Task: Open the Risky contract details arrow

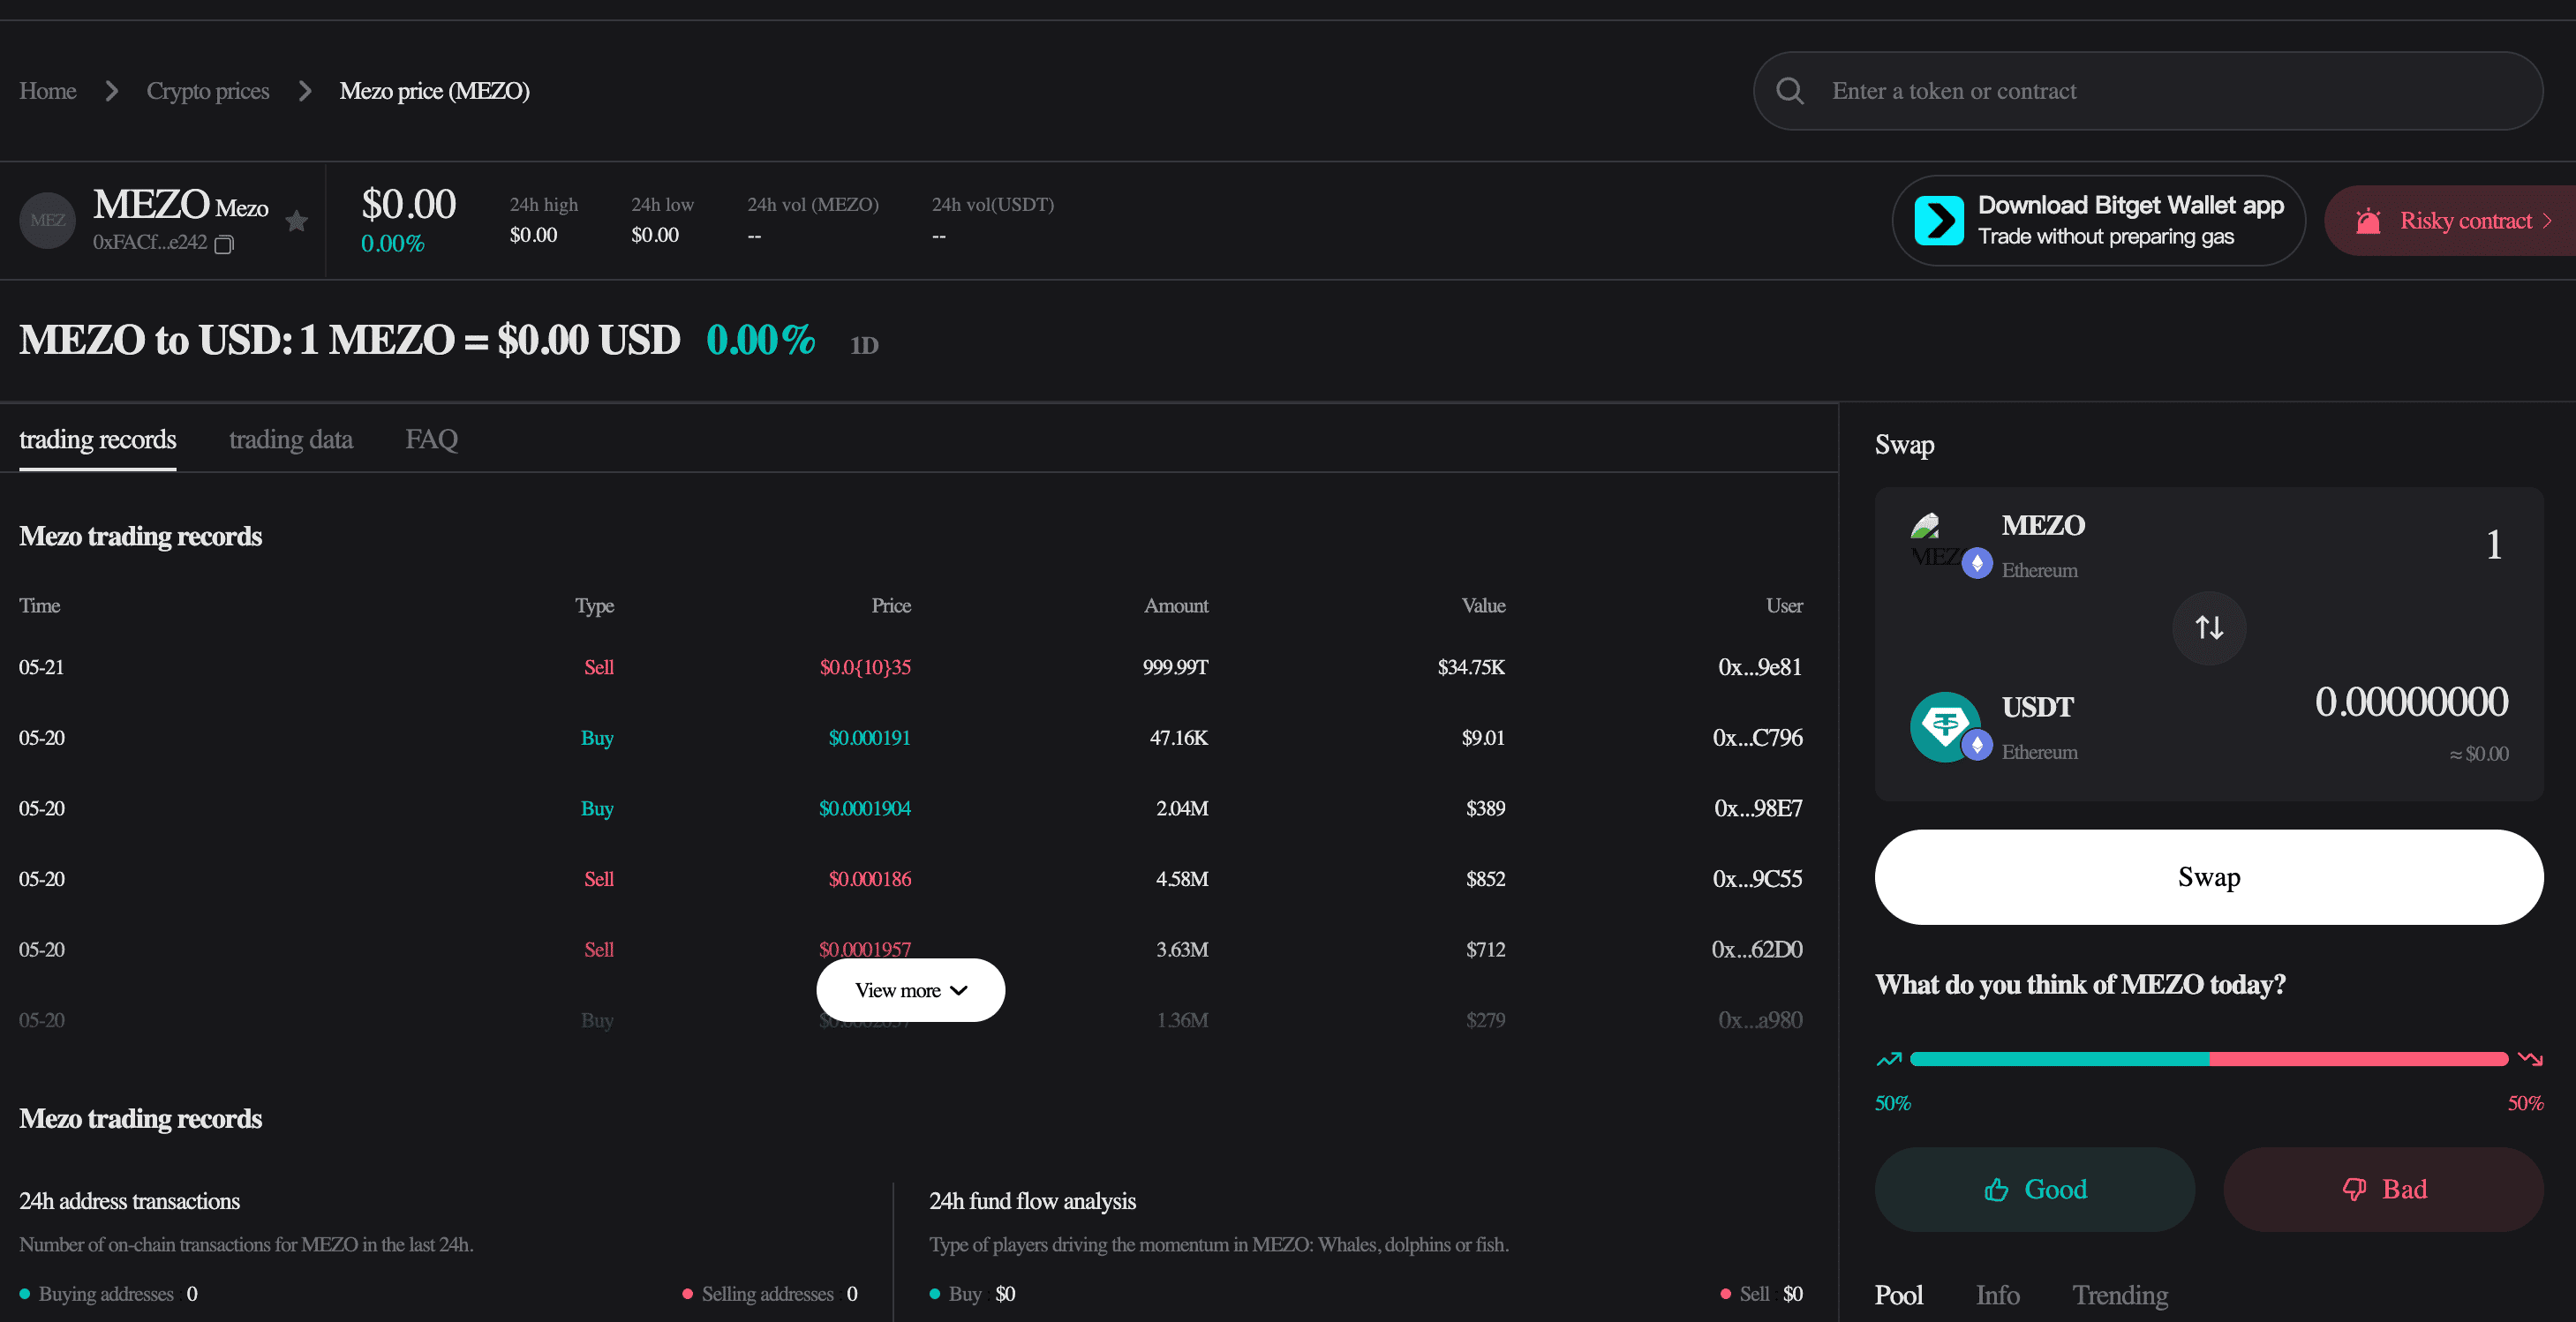Action: pyautogui.click(x=2546, y=221)
